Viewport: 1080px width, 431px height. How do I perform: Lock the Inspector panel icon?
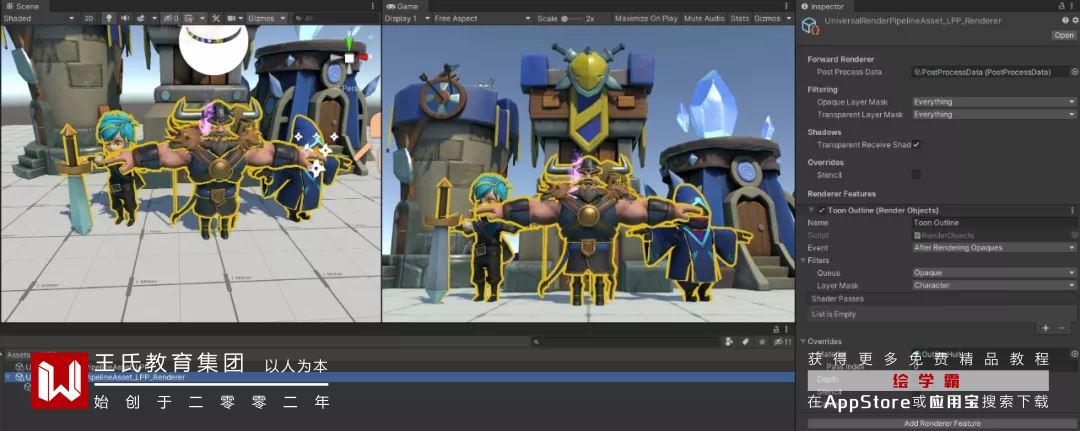[1062, 6]
